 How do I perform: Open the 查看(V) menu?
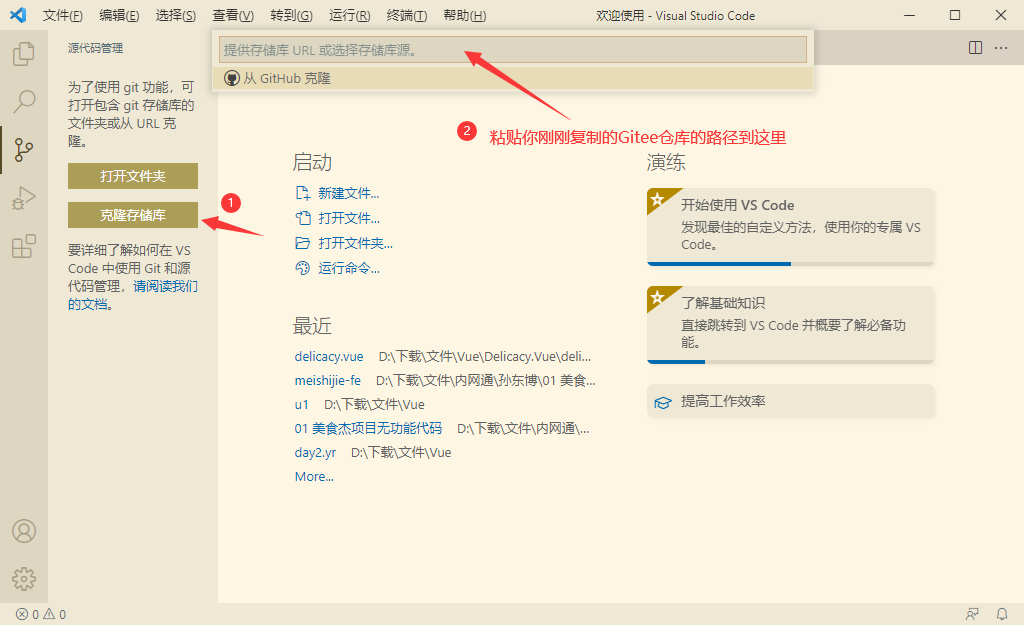point(233,16)
